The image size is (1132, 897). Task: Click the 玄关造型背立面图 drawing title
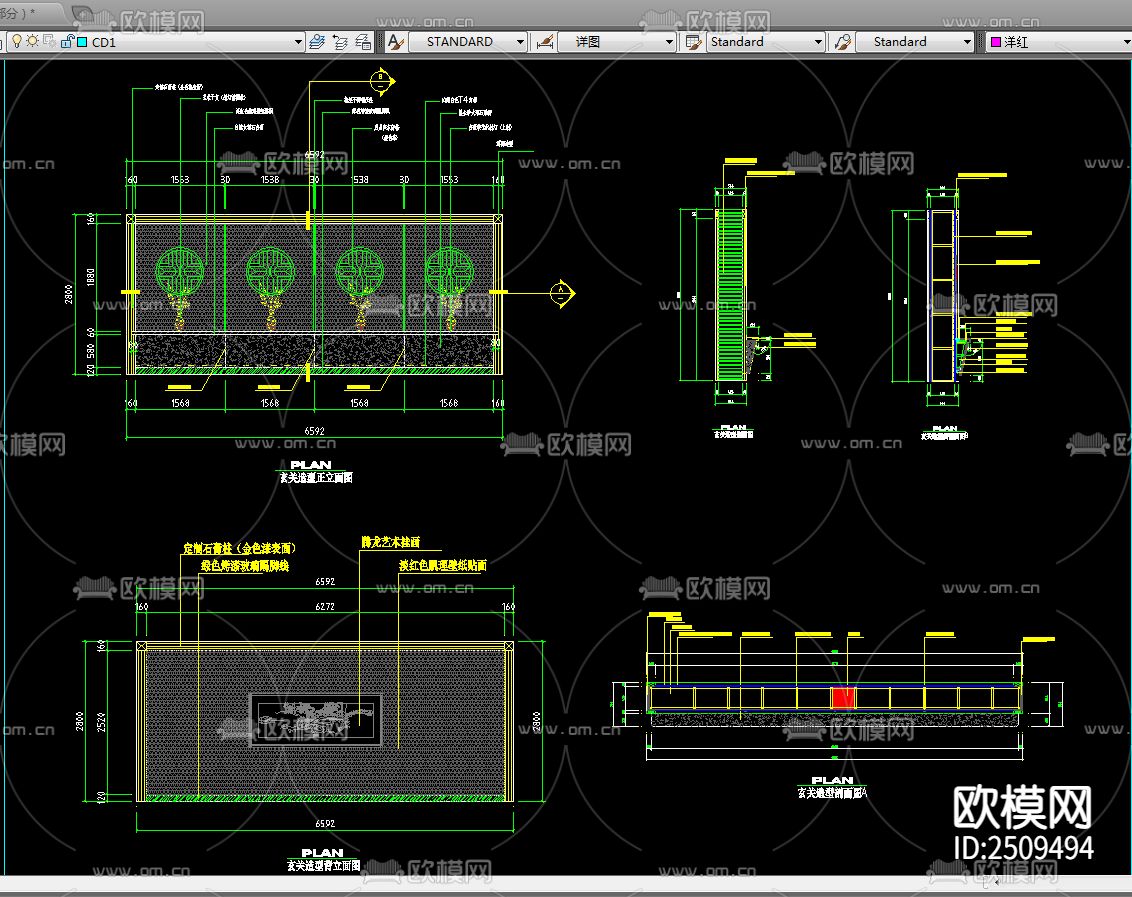tap(323, 865)
